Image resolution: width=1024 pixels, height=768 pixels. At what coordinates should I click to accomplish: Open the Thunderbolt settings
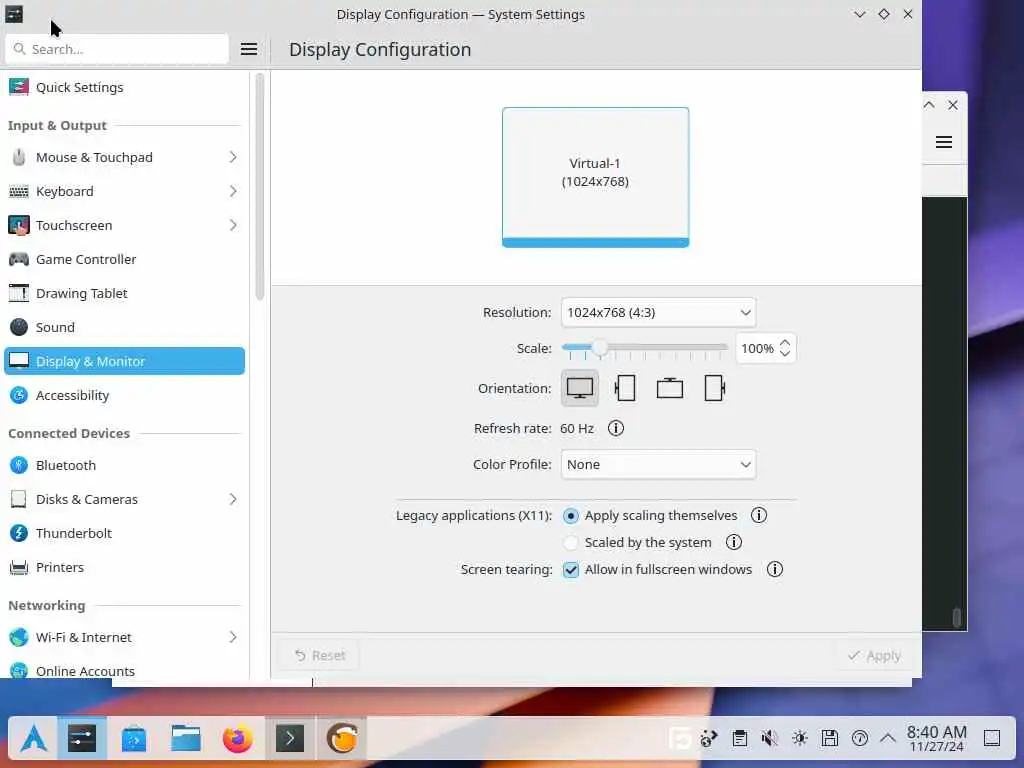(124, 533)
